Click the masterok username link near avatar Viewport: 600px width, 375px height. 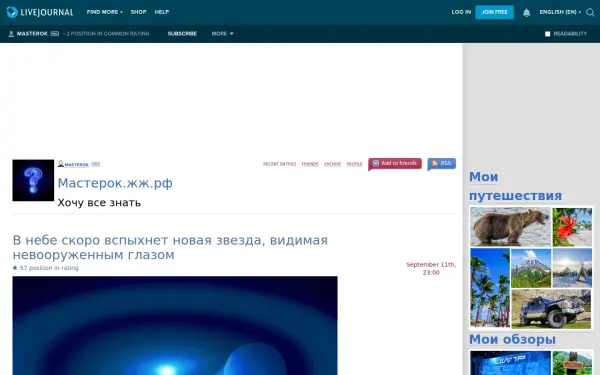tap(77, 165)
